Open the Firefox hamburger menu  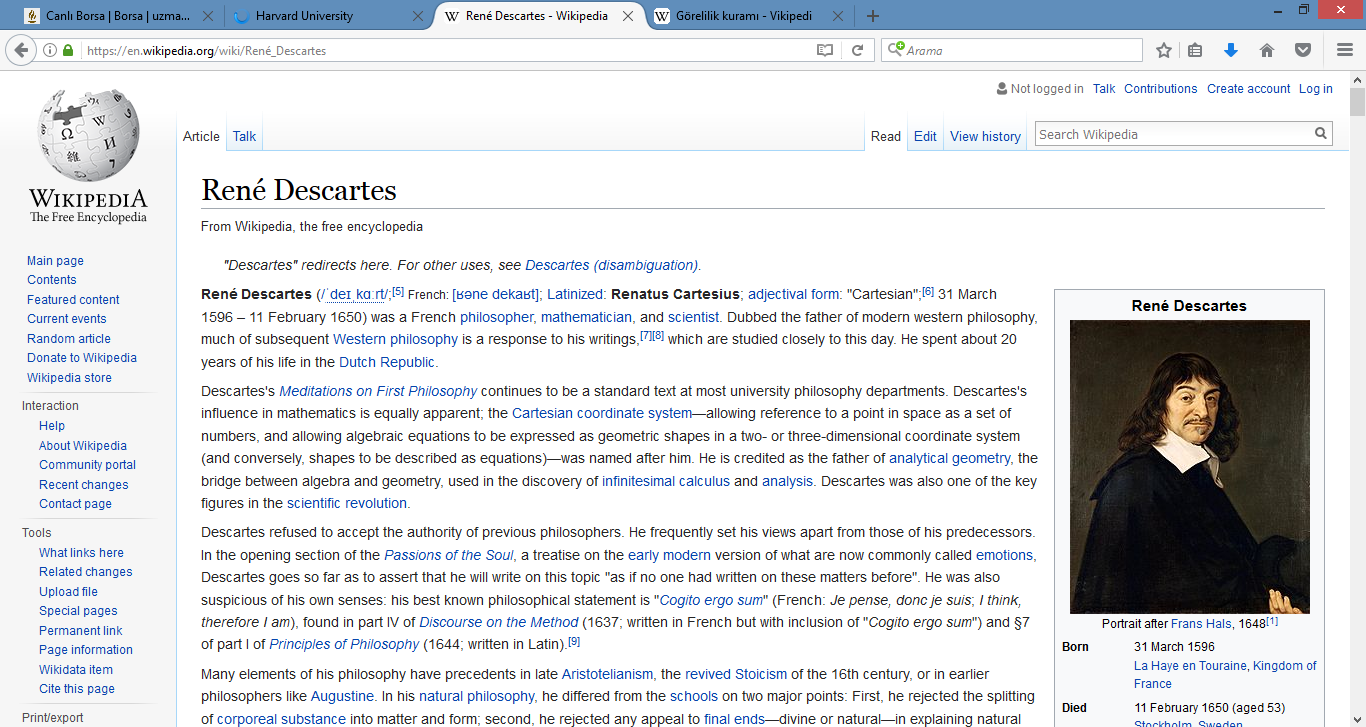click(1345, 50)
